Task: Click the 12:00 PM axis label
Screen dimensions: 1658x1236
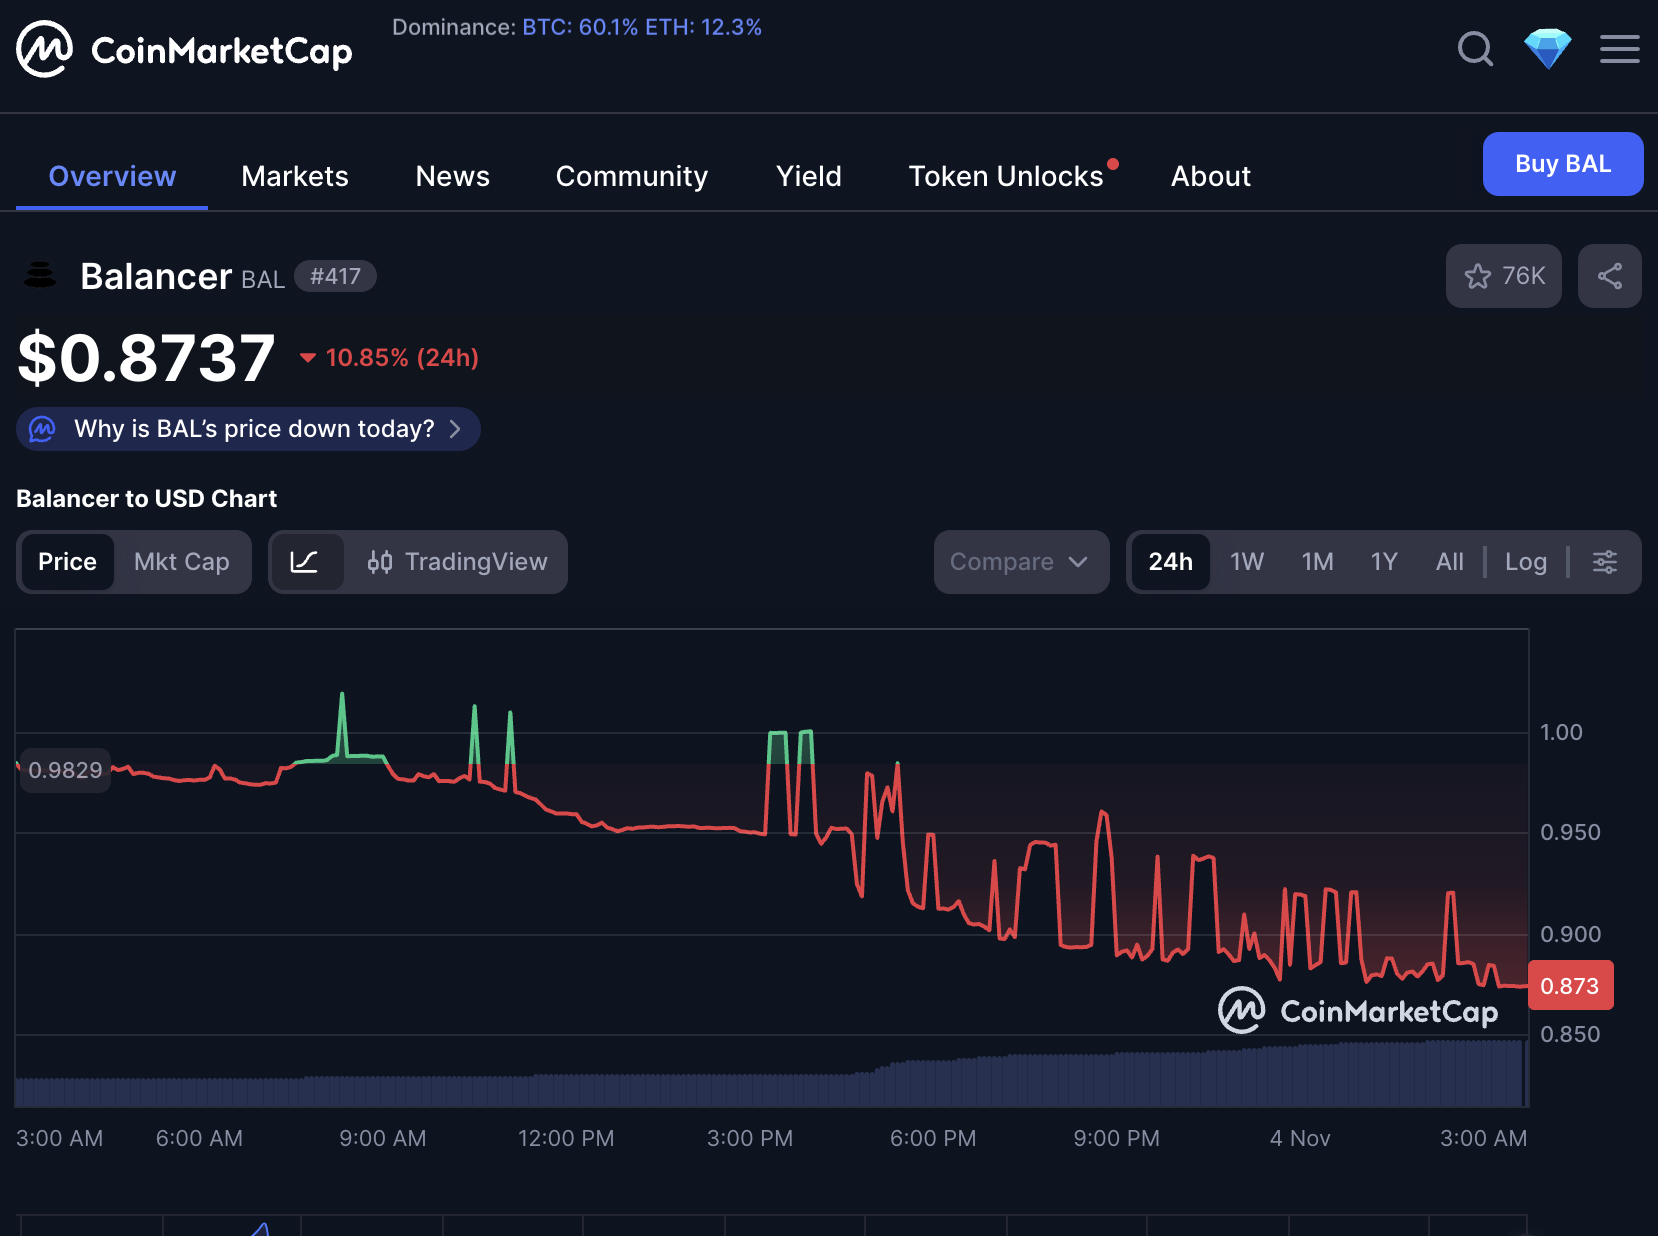Action: point(566,1138)
